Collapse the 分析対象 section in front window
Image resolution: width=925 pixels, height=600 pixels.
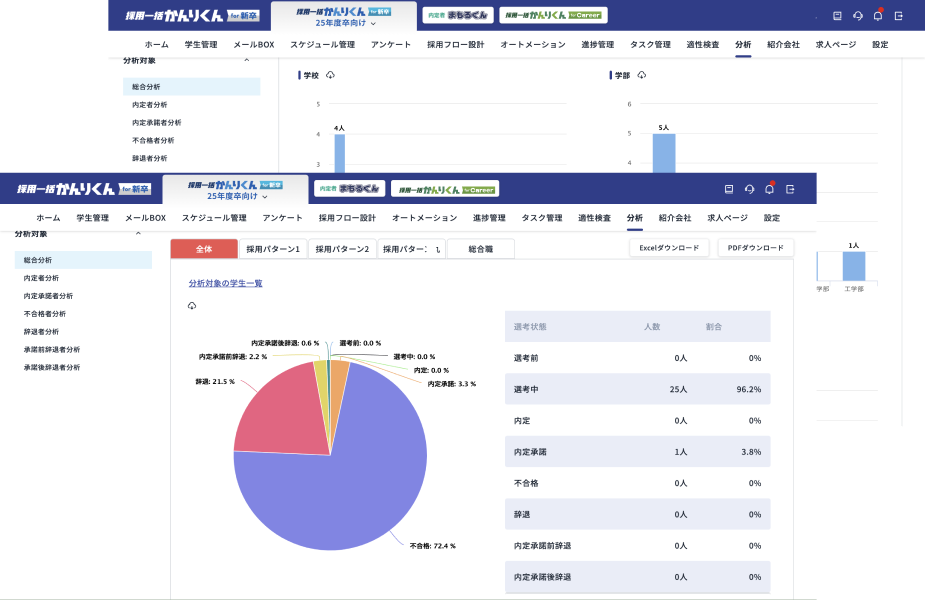[138, 234]
